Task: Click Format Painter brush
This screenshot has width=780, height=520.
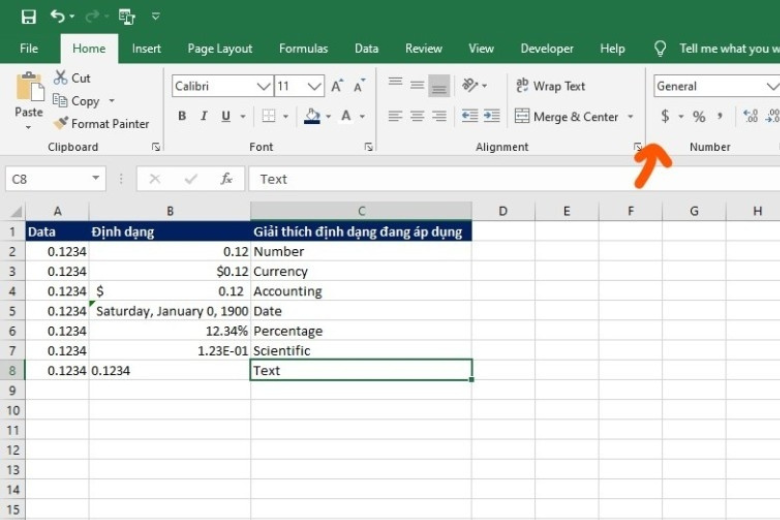Action: pos(101,123)
